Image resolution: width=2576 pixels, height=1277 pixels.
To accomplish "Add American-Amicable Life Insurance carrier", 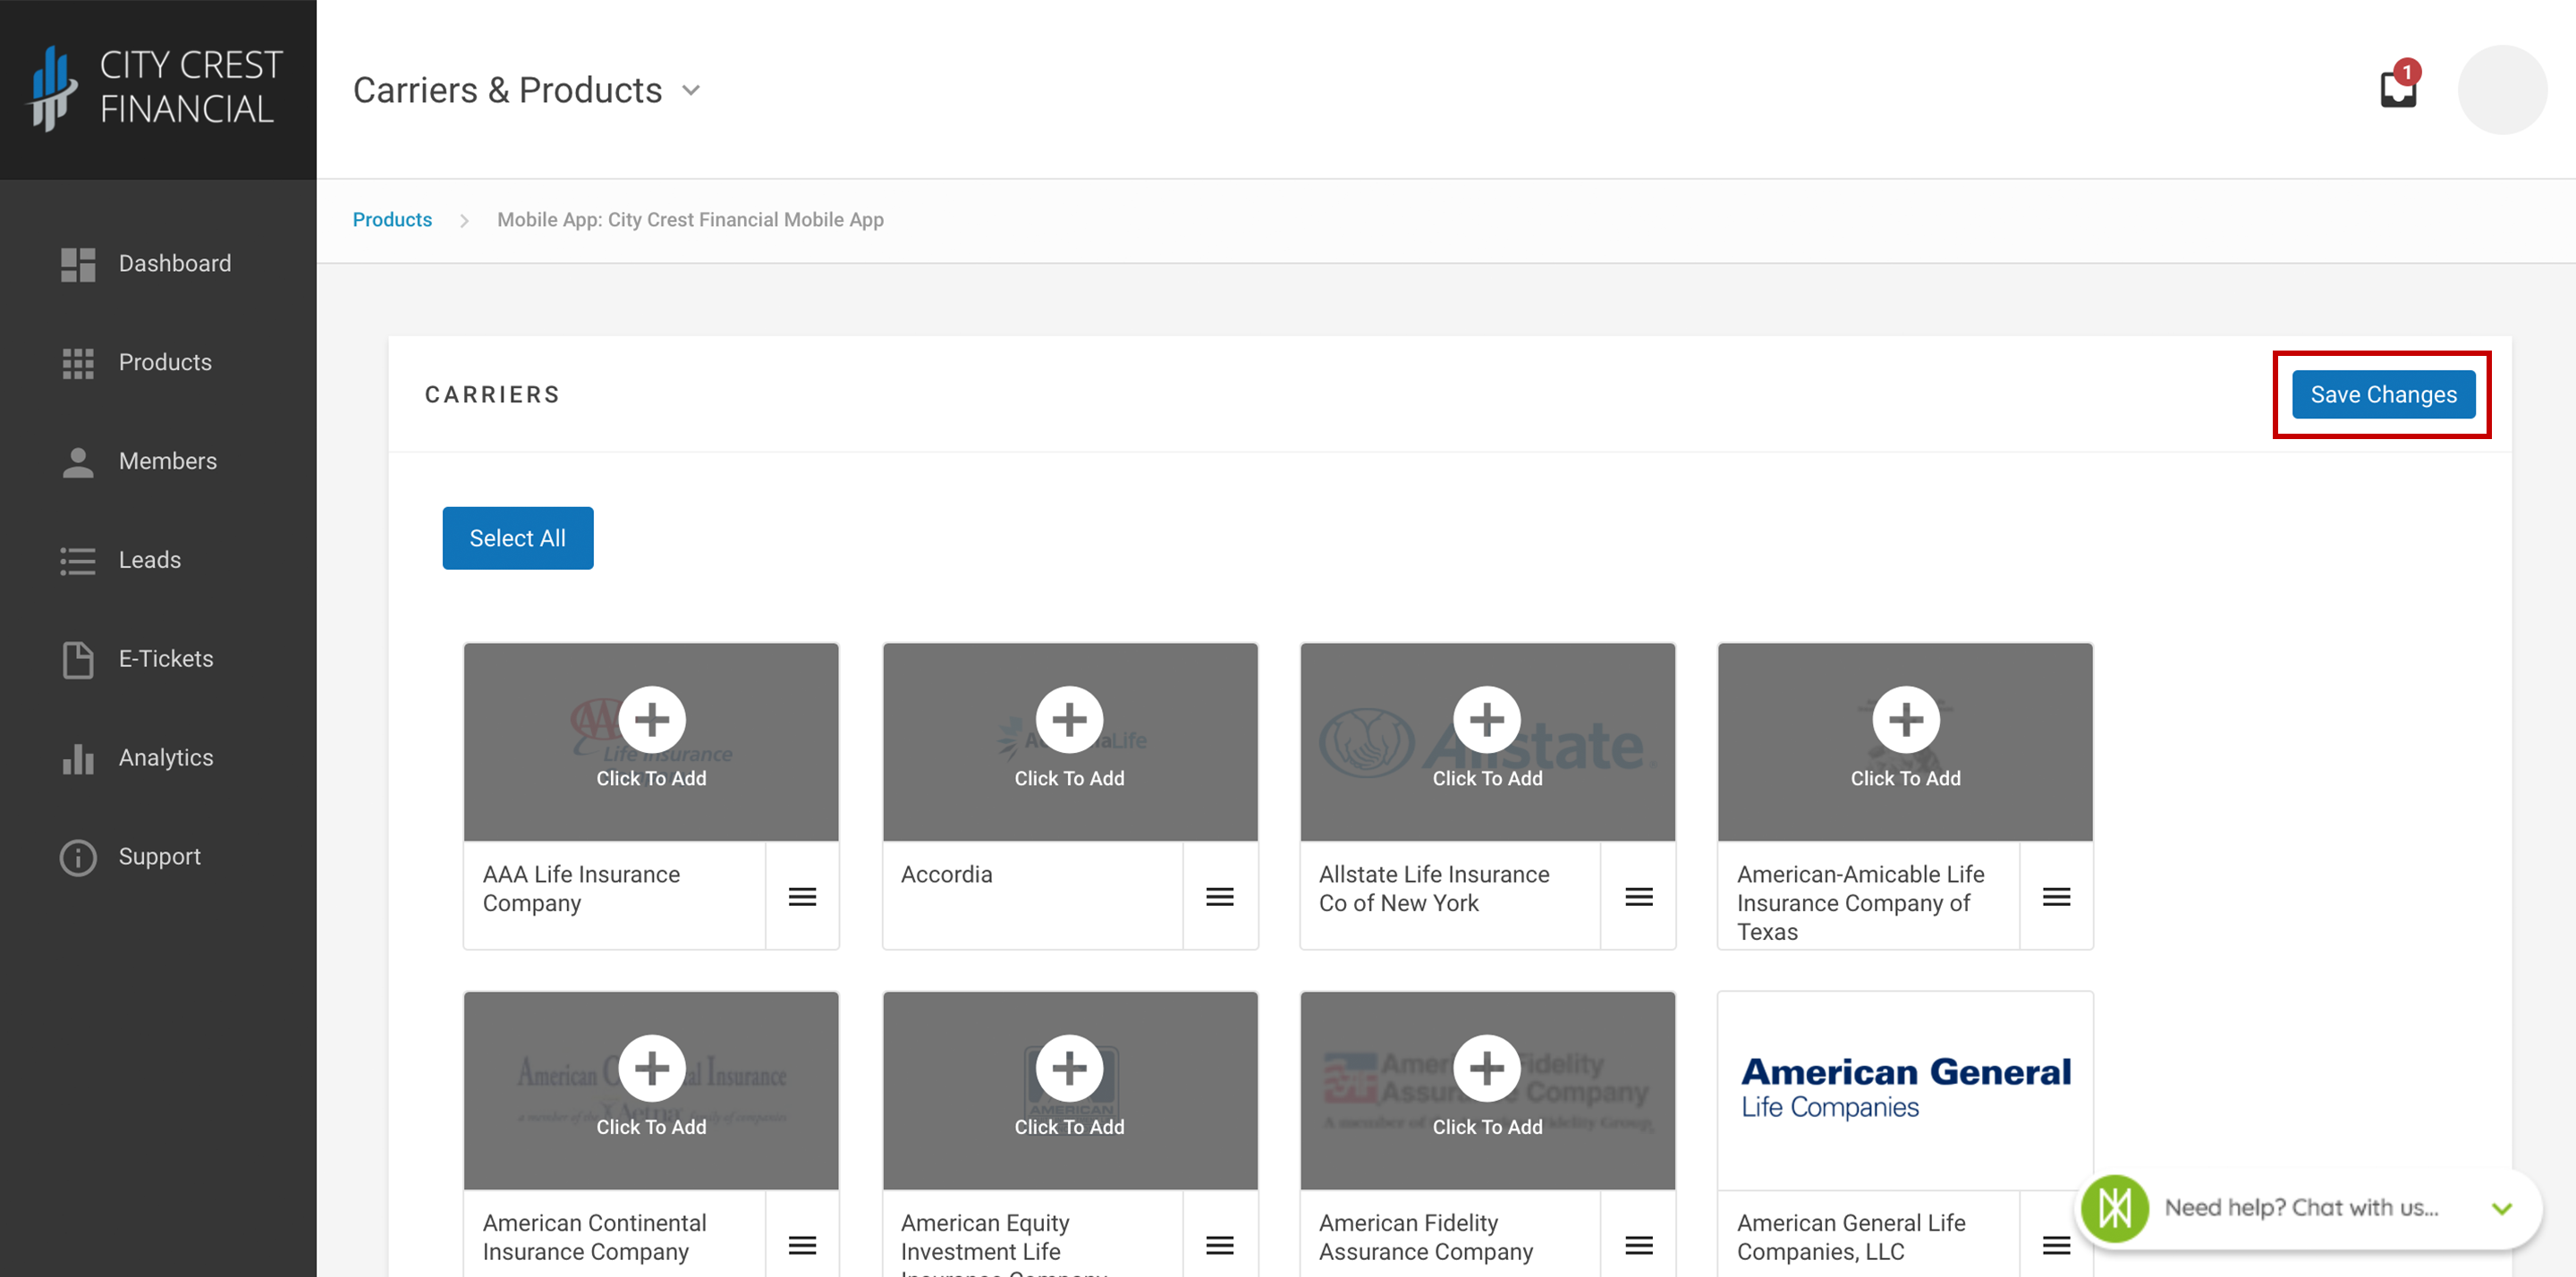I will pos(1905,742).
